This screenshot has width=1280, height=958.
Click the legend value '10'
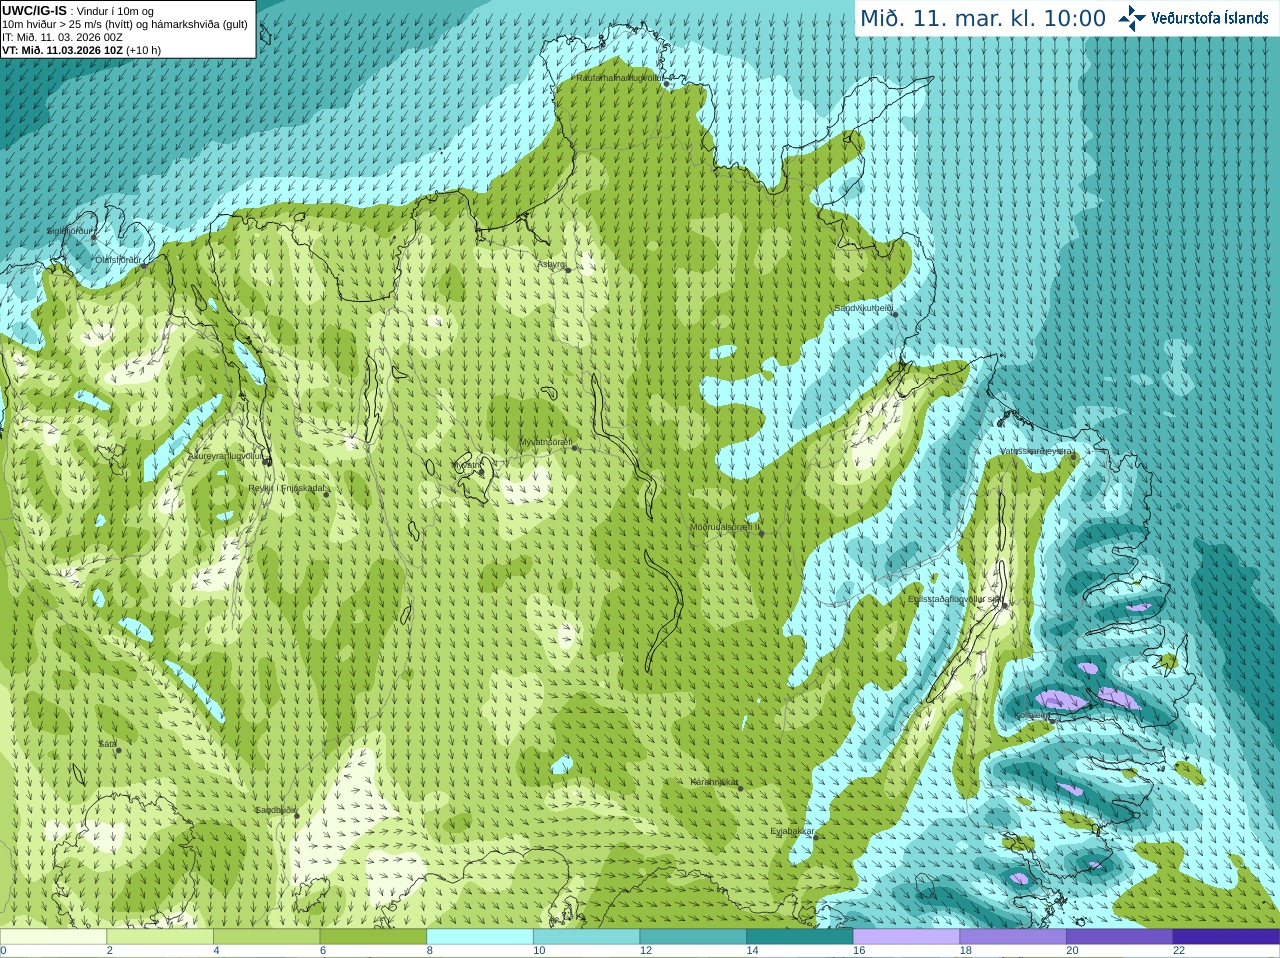(539, 951)
